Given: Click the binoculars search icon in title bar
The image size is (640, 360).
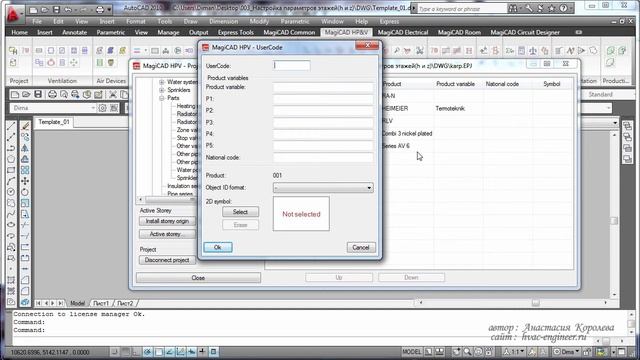Looking at the screenshot, I should 513,8.
